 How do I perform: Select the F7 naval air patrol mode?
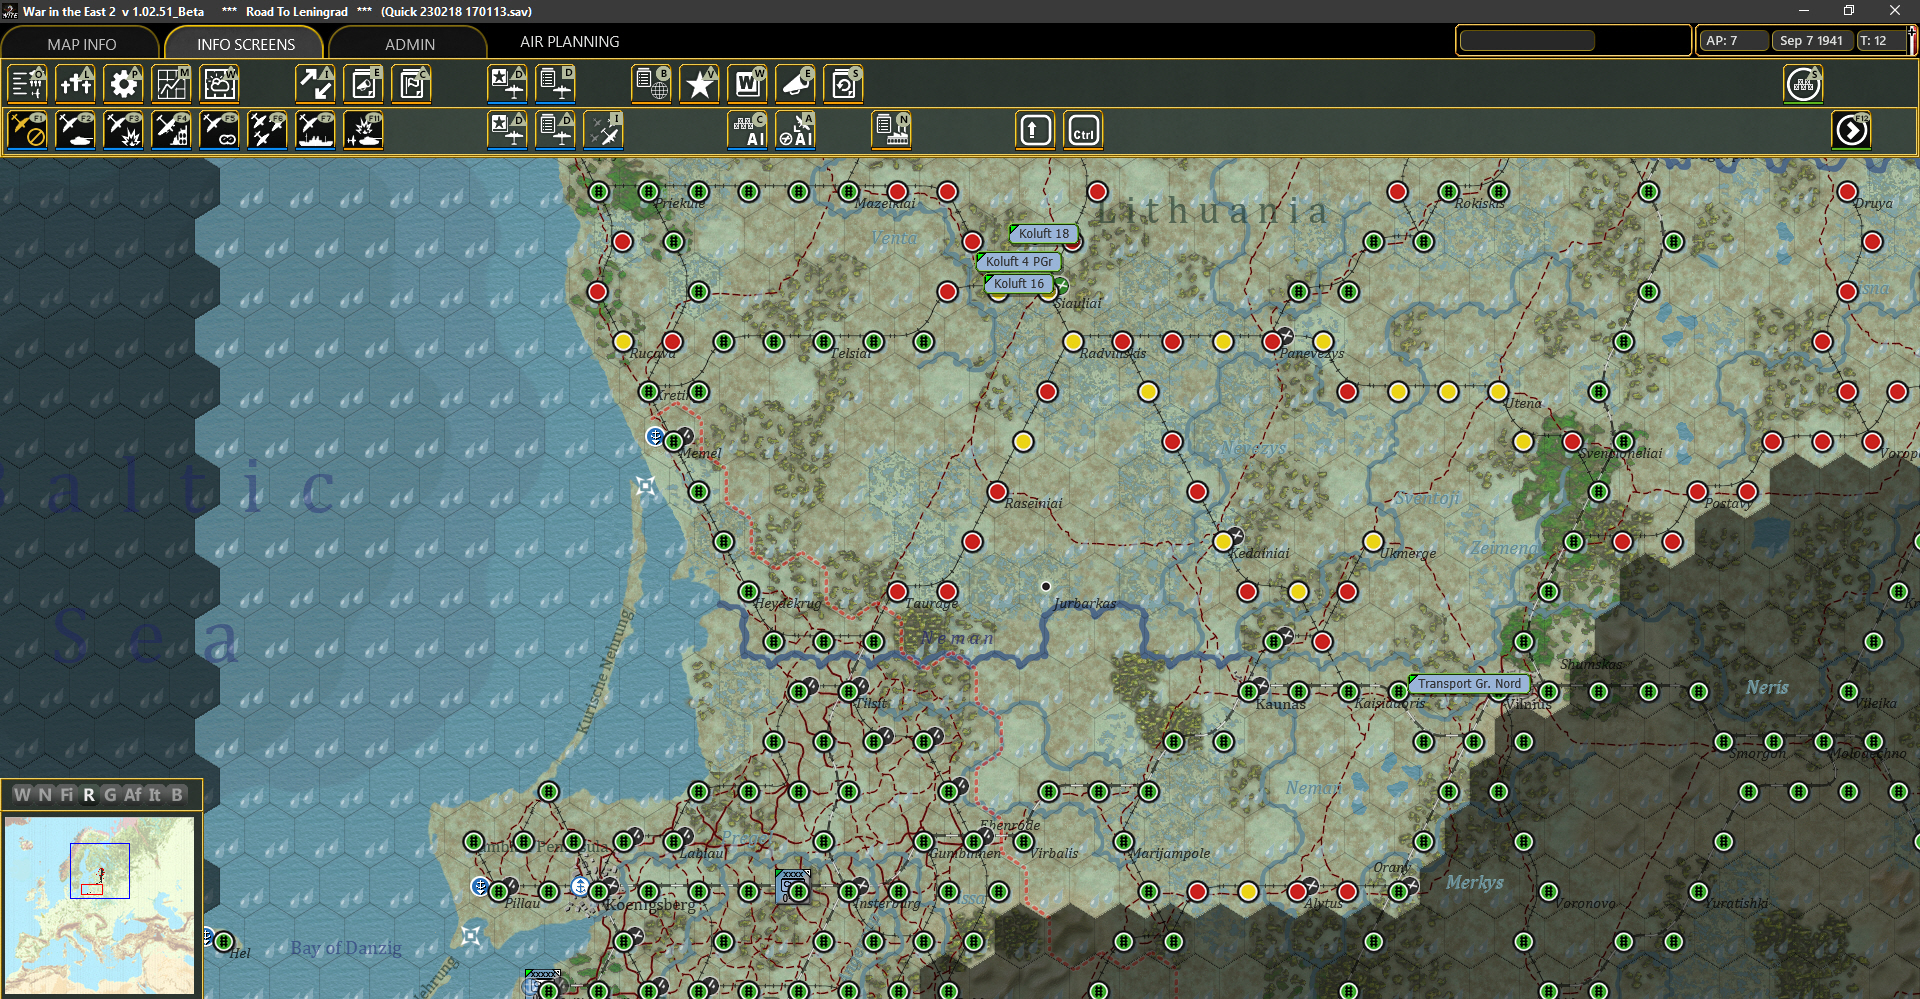316,130
